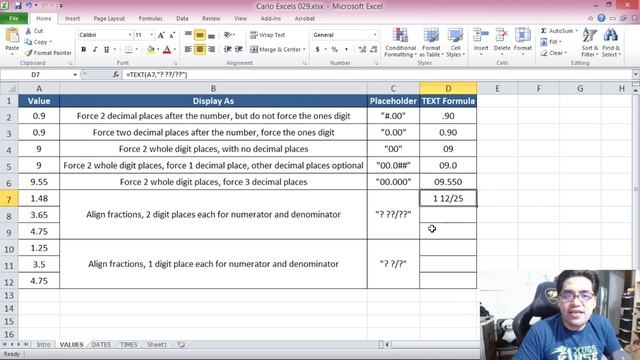Open Sort & Filter menu
This screenshot has width=640, height=360.
click(589, 42)
